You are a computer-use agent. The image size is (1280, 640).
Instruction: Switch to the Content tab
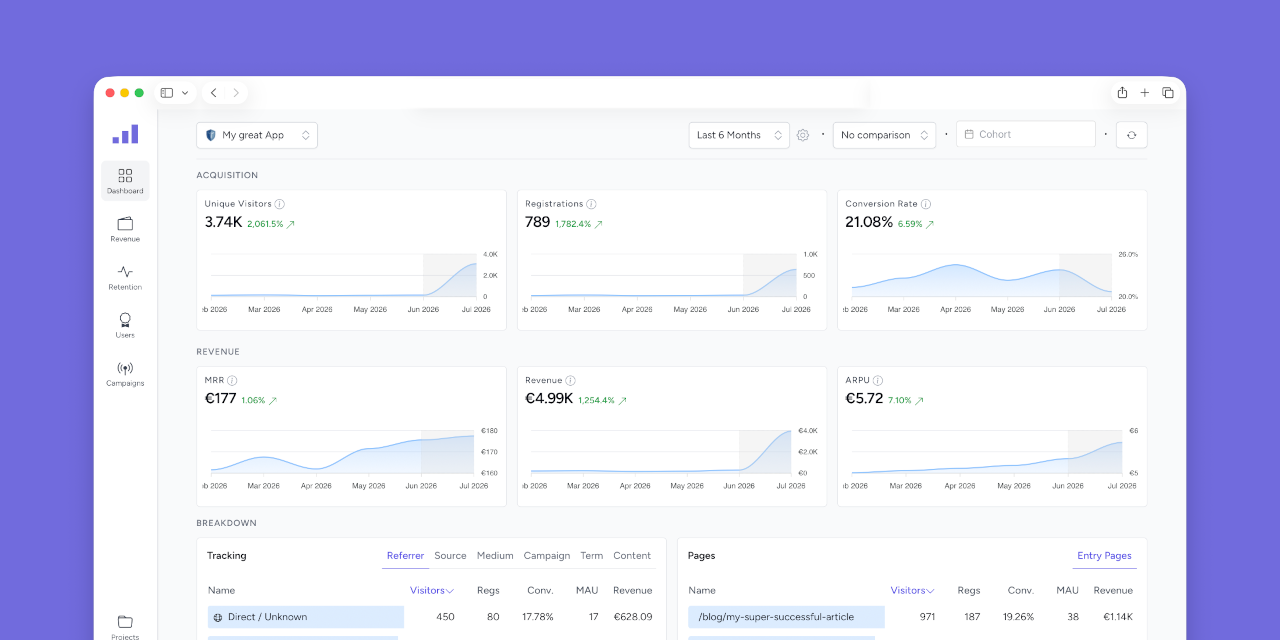point(632,556)
